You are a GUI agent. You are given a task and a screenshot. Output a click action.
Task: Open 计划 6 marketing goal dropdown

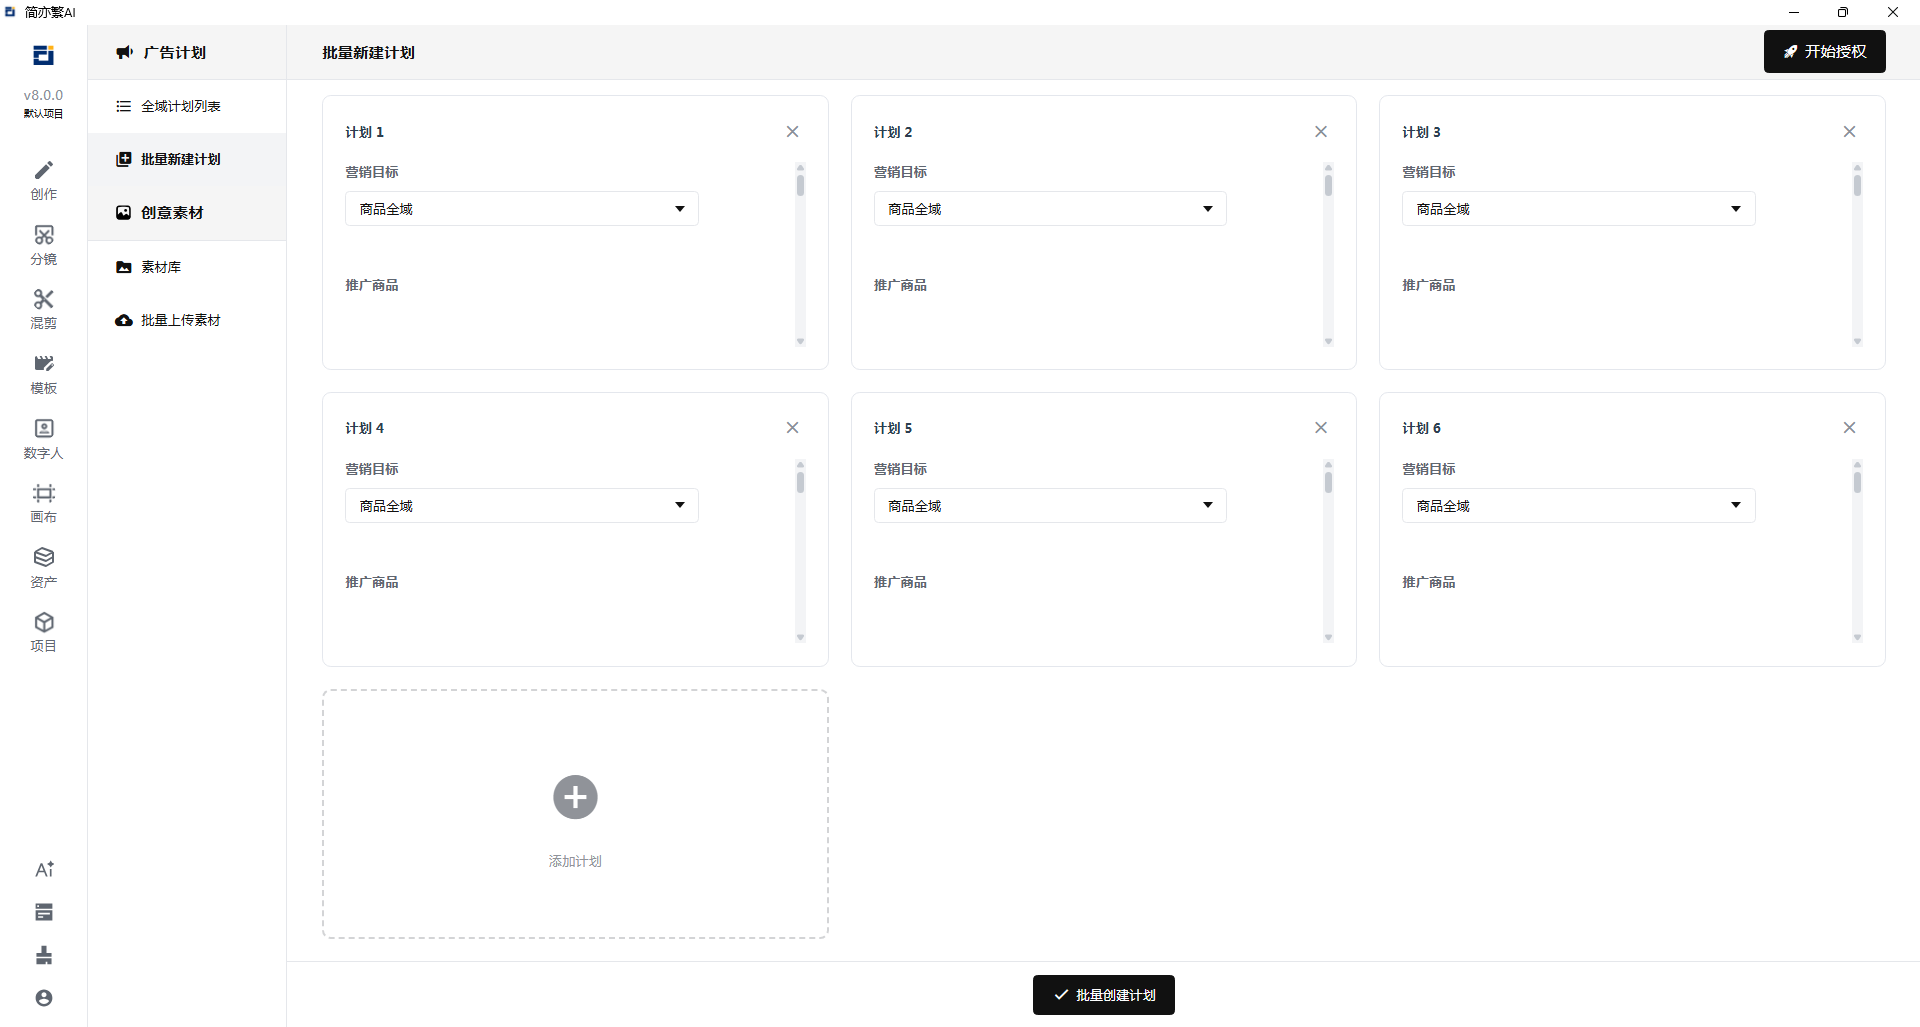click(x=1578, y=506)
